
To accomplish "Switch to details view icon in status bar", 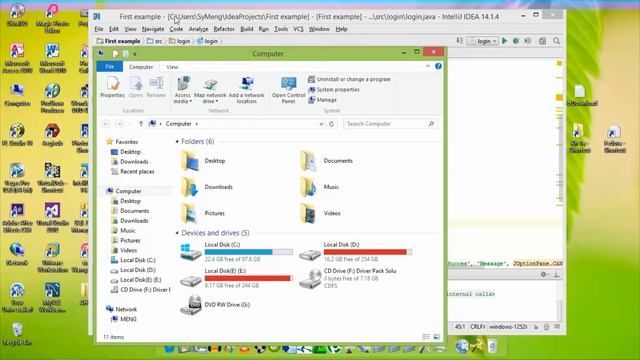I will [x=426, y=337].
